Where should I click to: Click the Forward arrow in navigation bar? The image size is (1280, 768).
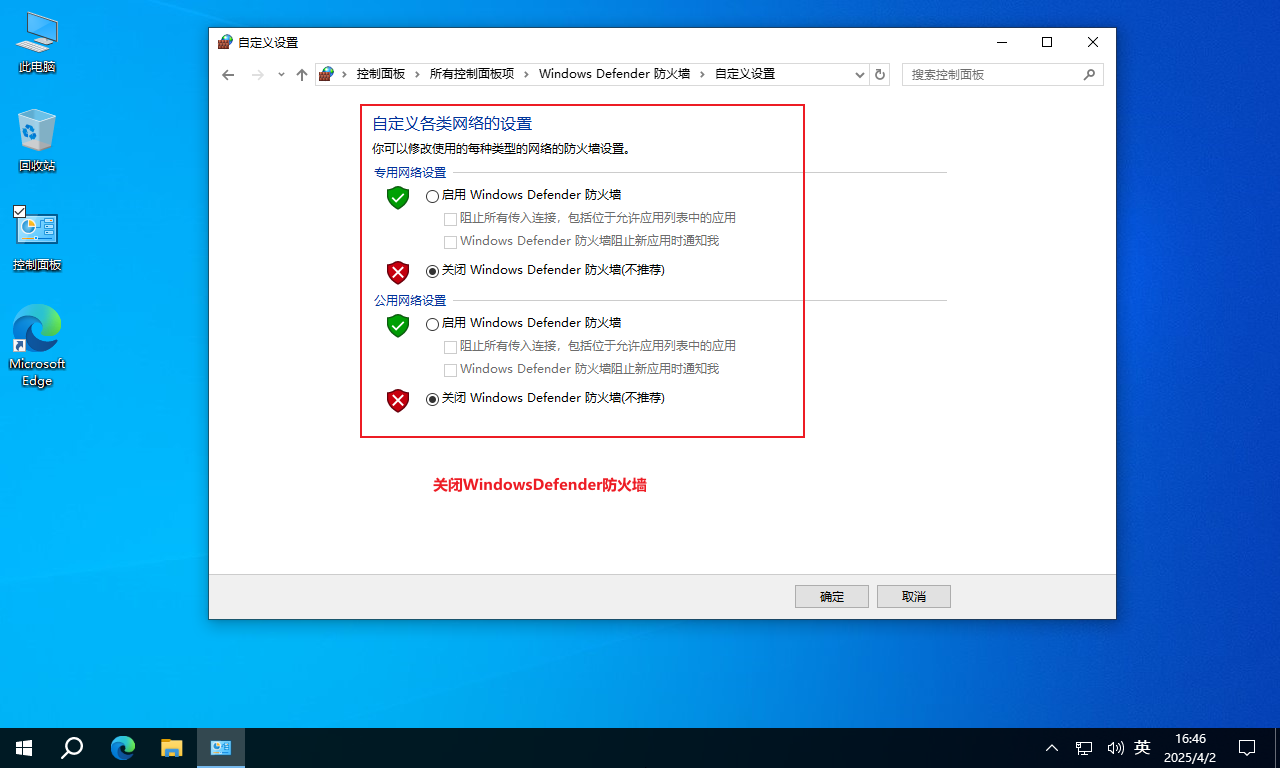[258, 75]
